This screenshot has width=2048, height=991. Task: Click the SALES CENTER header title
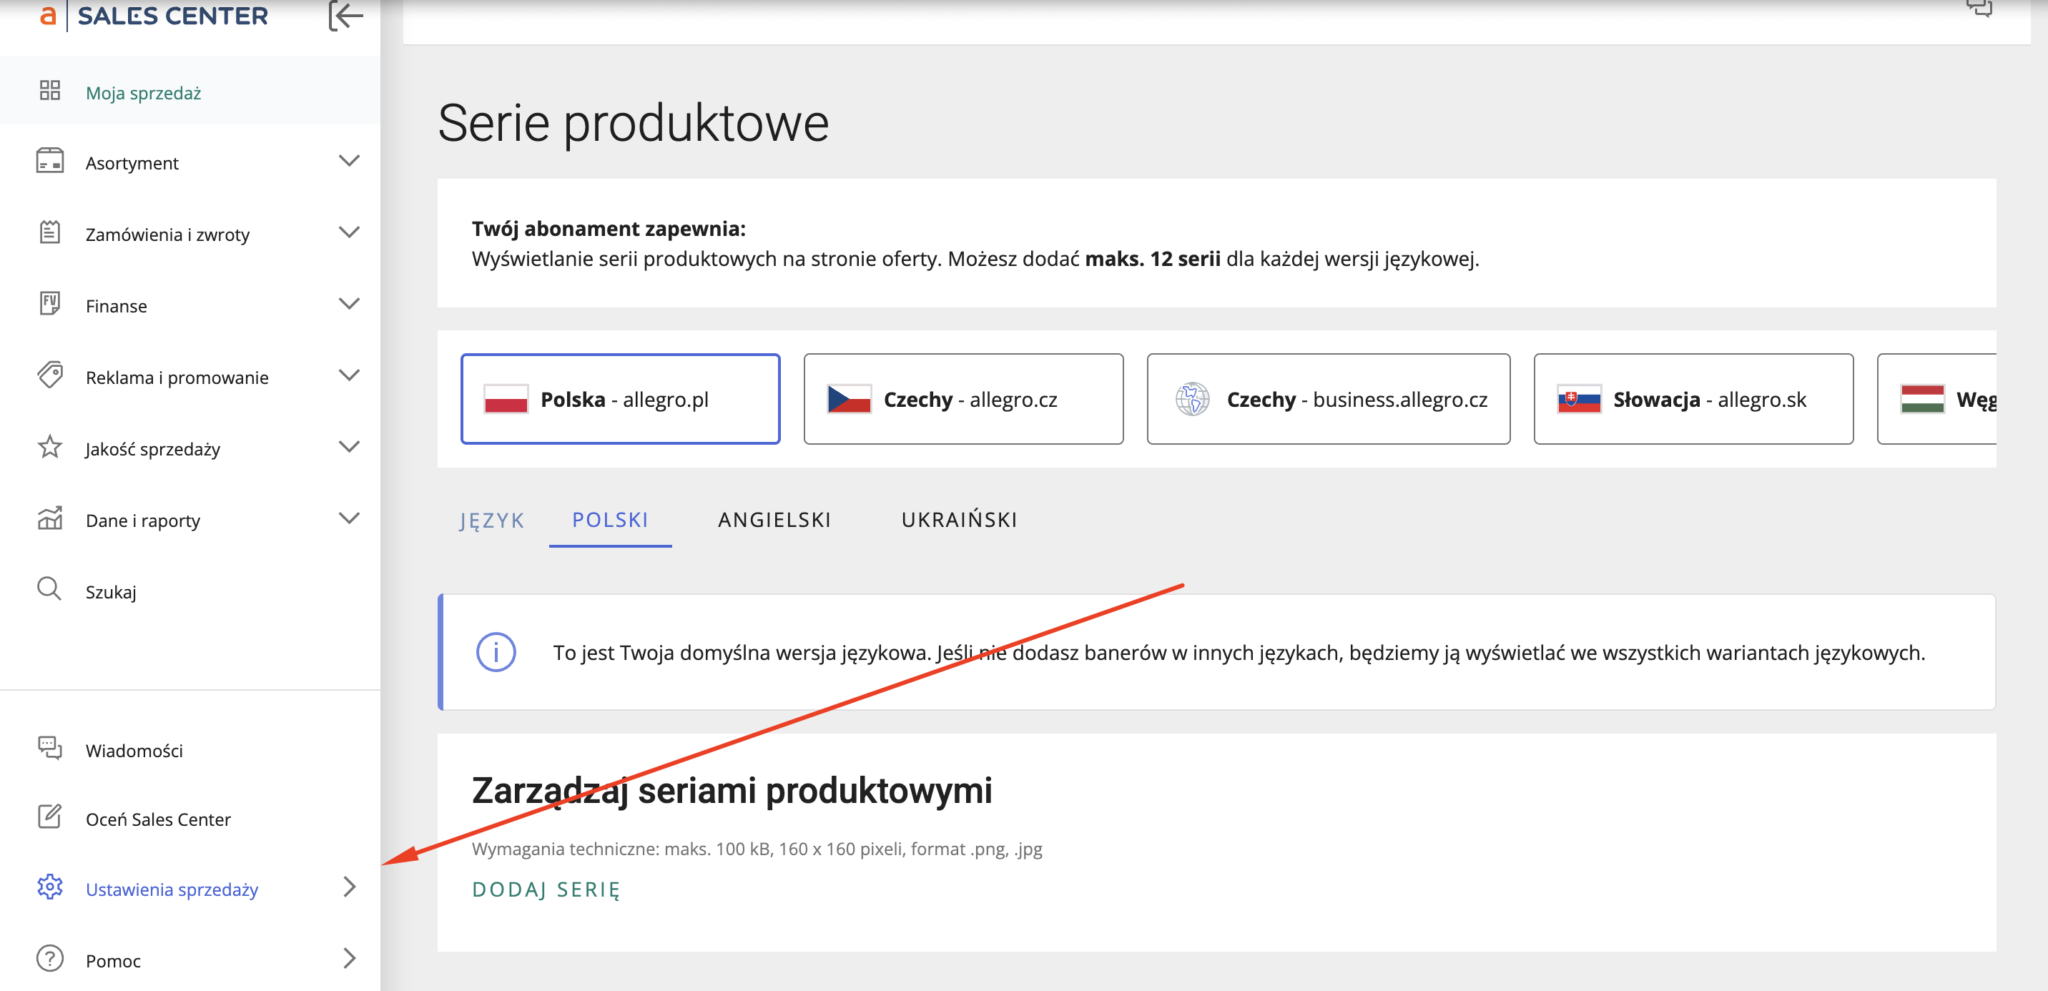[173, 15]
